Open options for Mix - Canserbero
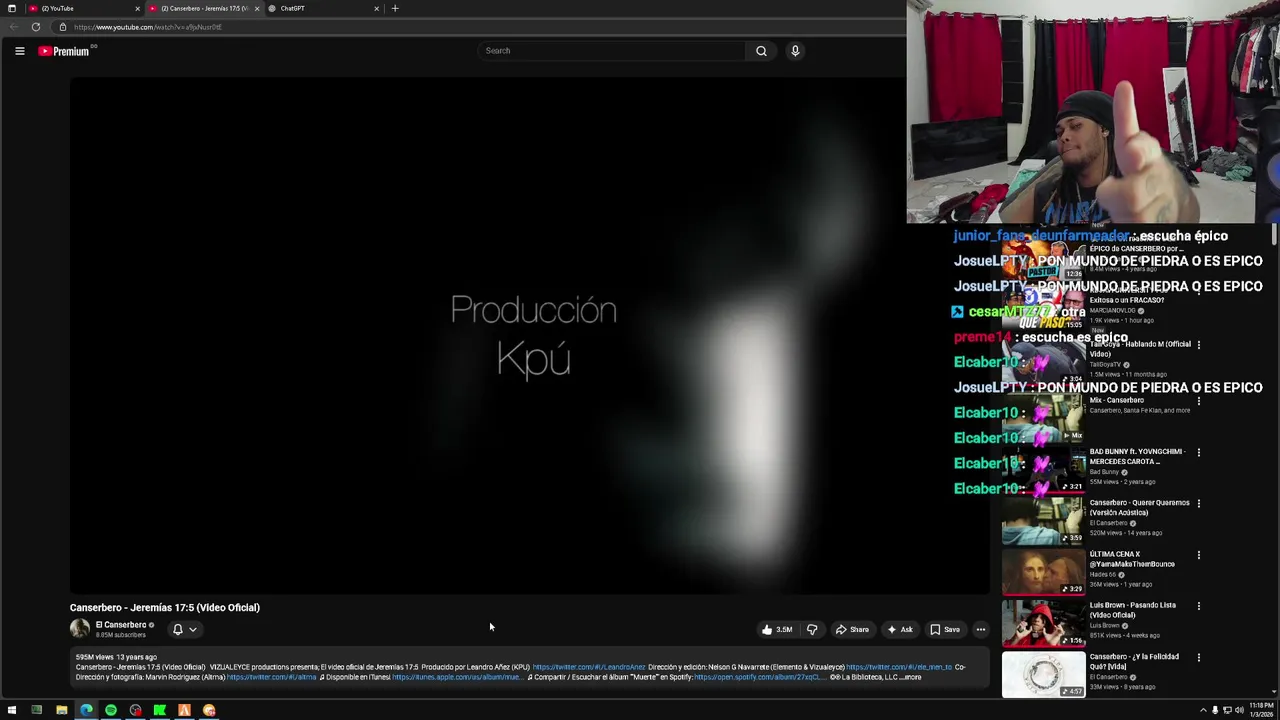Image resolution: width=1280 pixels, height=720 pixels. (1199, 401)
